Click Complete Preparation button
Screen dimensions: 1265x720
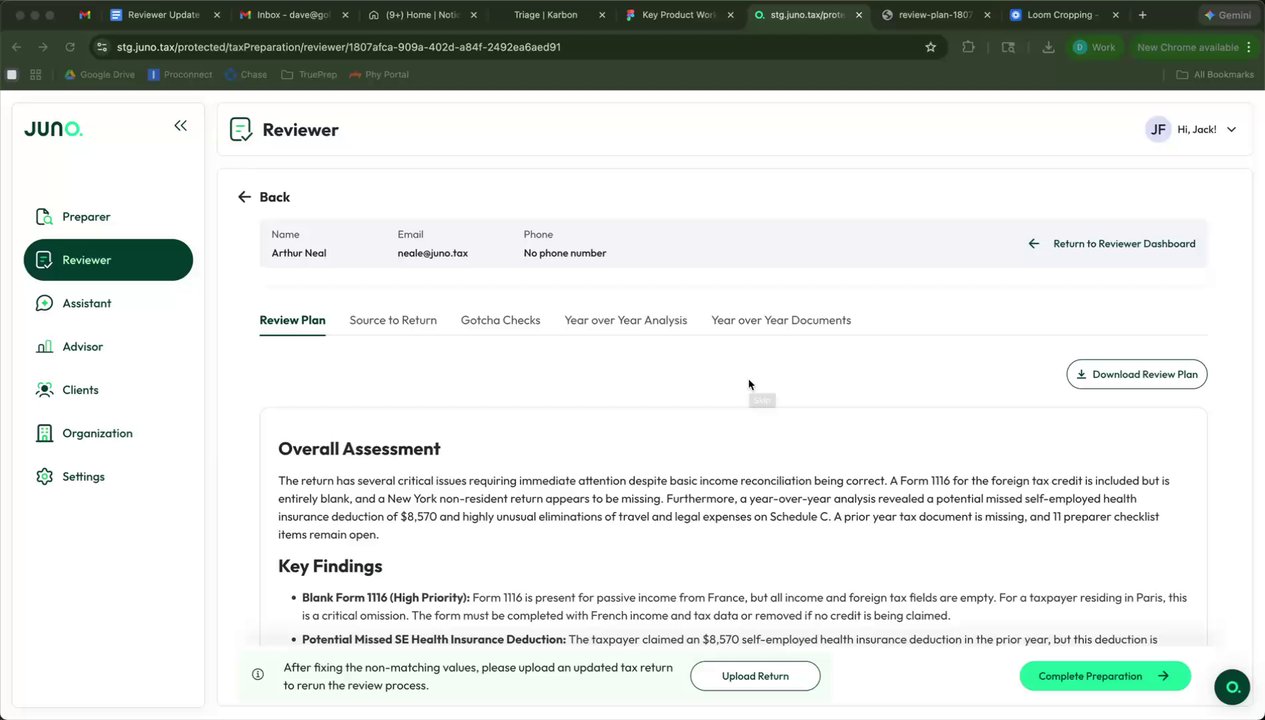(1104, 676)
